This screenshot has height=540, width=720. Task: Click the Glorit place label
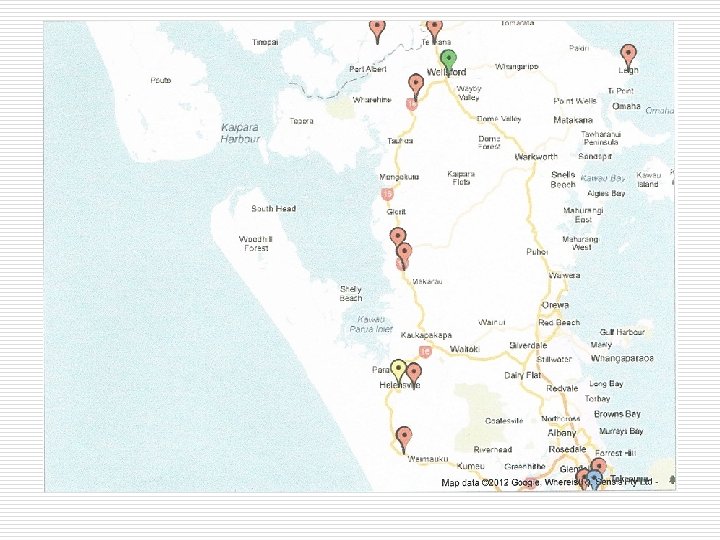[x=396, y=212]
